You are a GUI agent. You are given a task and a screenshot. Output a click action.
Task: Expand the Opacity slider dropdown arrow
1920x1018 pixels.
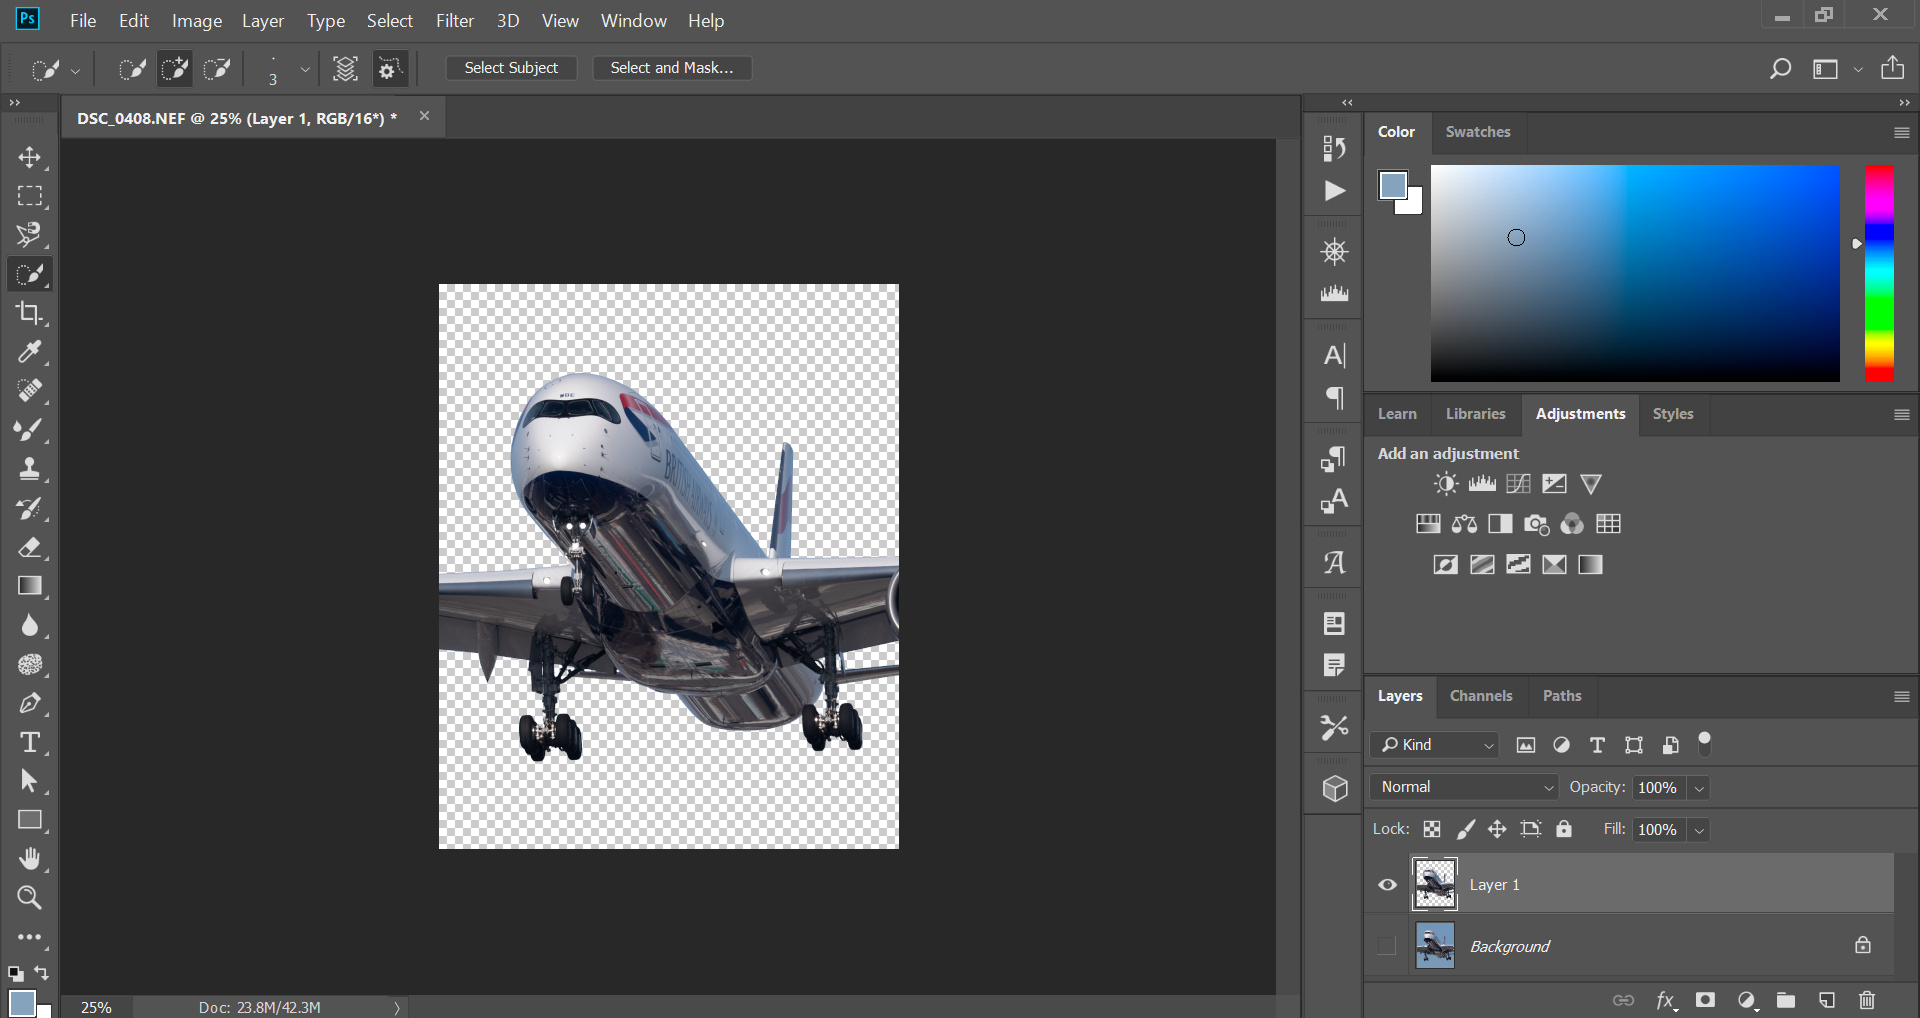tap(1699, 788)
